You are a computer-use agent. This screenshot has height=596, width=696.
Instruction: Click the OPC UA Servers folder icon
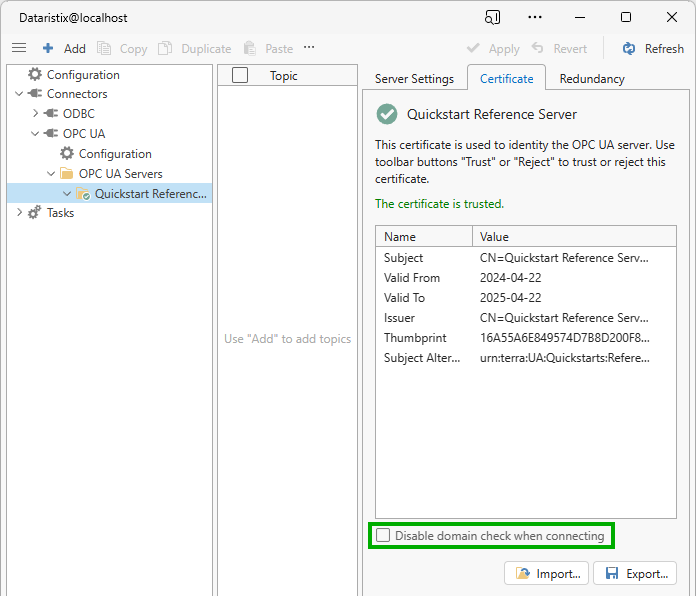(67, 174)
